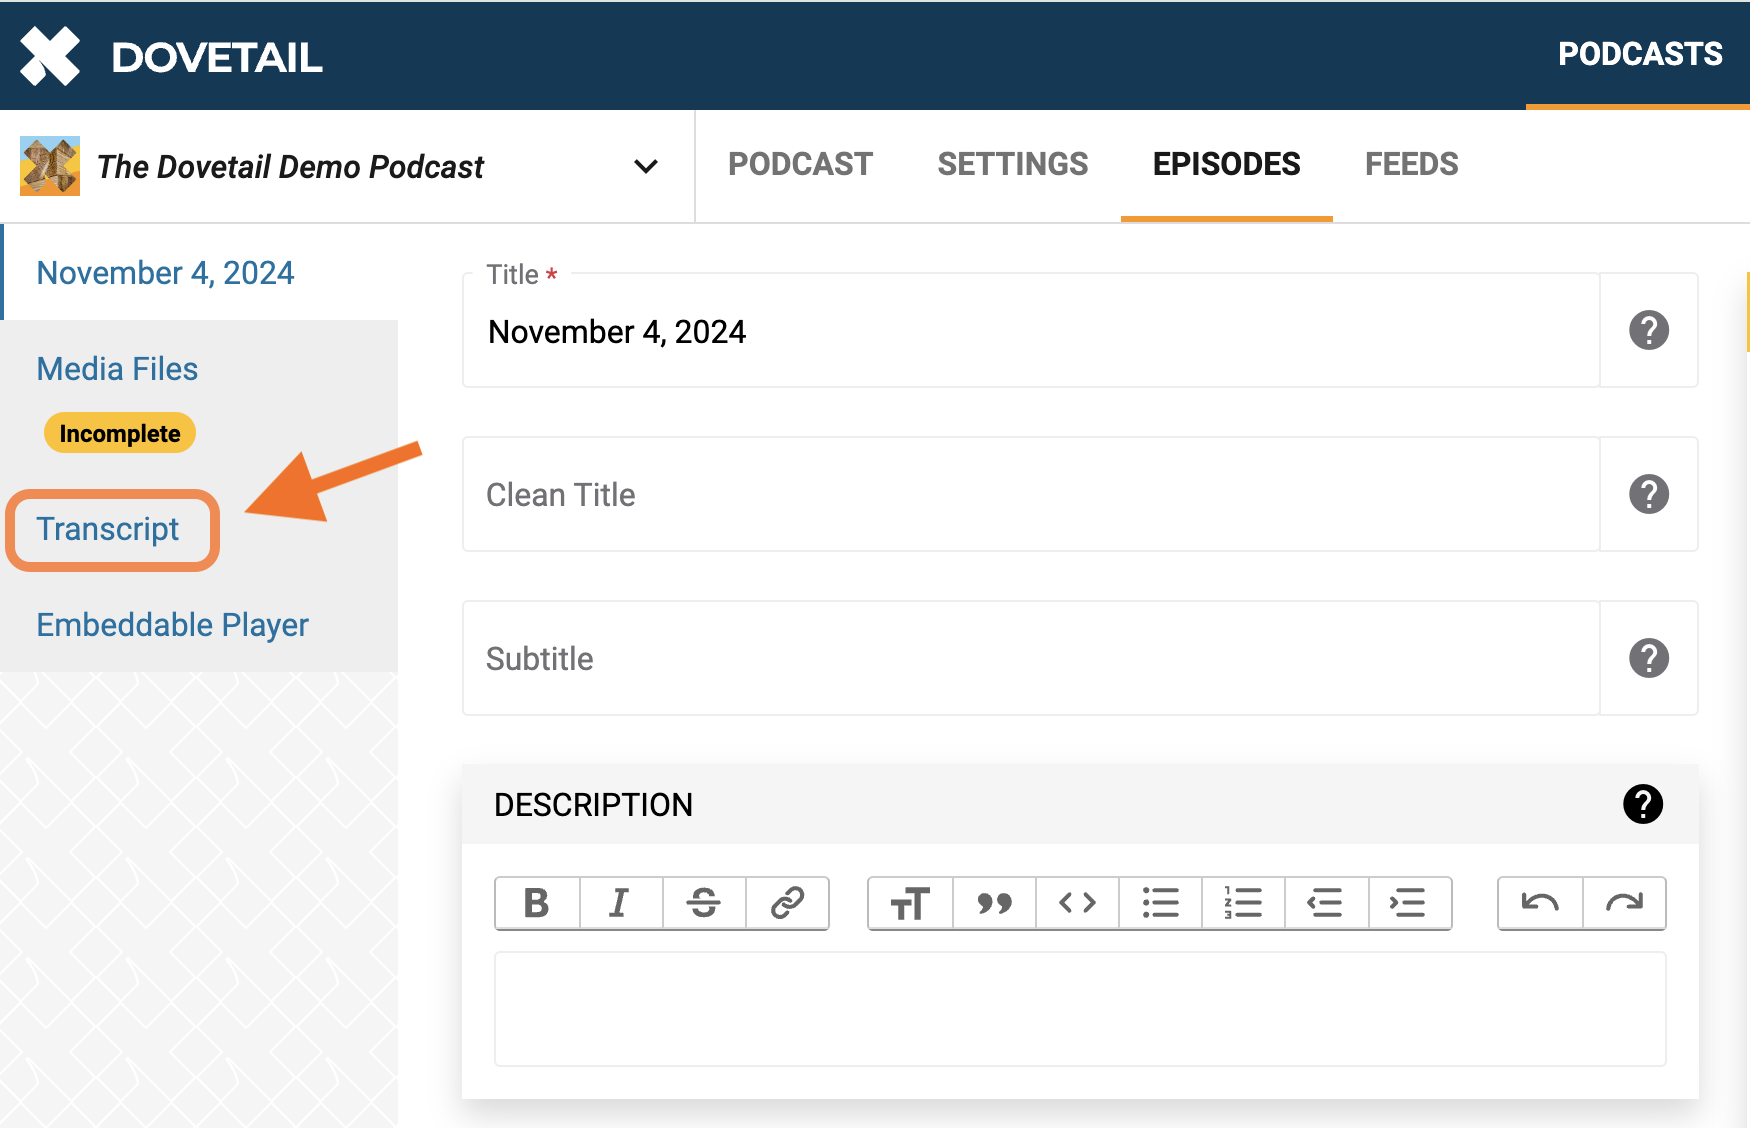1750x1128 pixels.
Task: Click the Clean Title input field
Action: pyautogui.click(x=1031, y=494)
